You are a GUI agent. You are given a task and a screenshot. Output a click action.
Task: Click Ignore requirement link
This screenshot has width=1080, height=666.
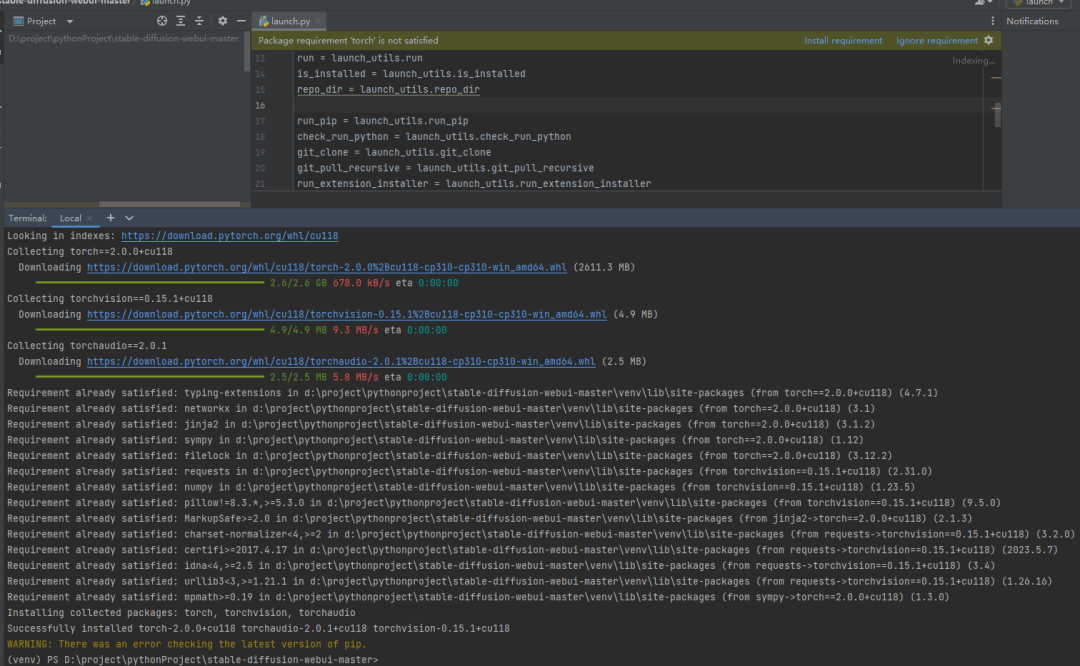click(x=937, y=41)
